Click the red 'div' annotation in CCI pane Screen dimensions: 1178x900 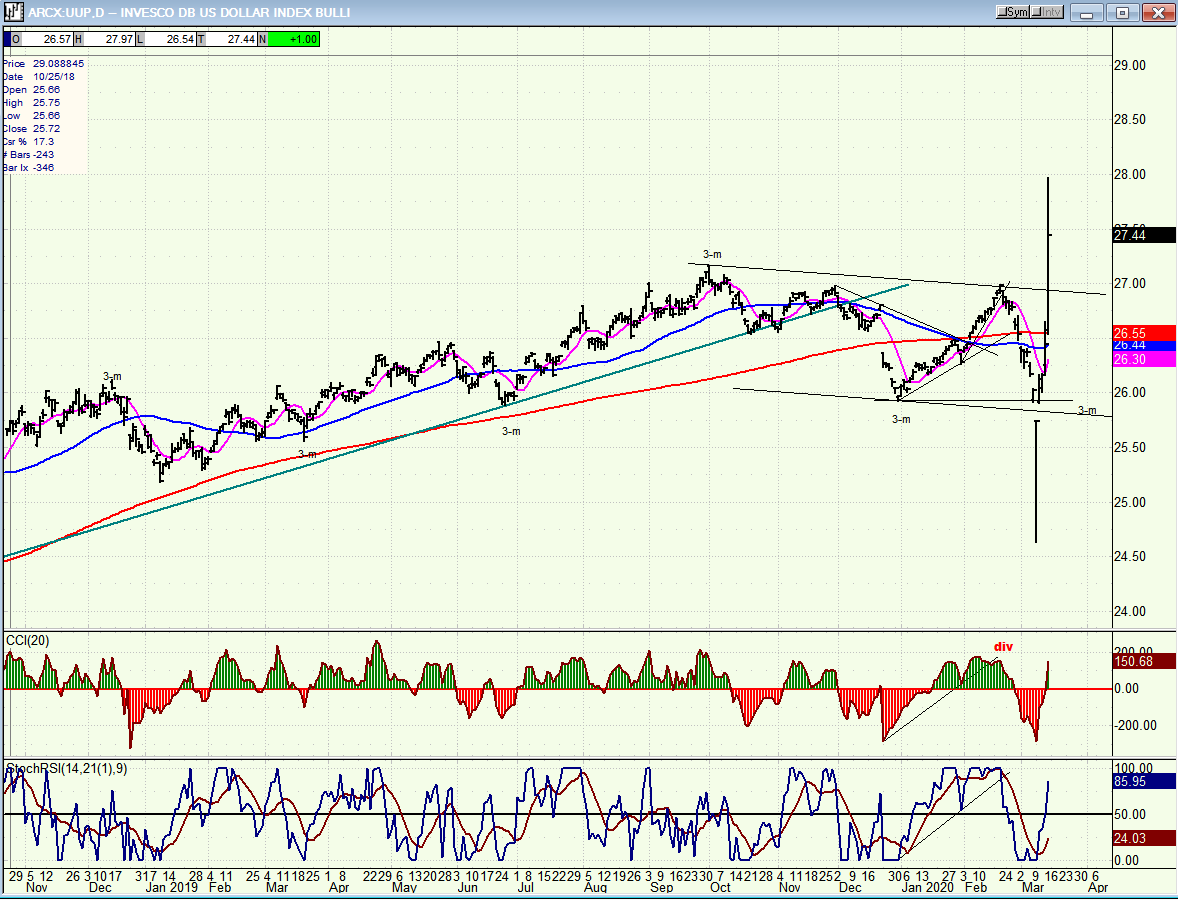click(x=1003, y=647)
